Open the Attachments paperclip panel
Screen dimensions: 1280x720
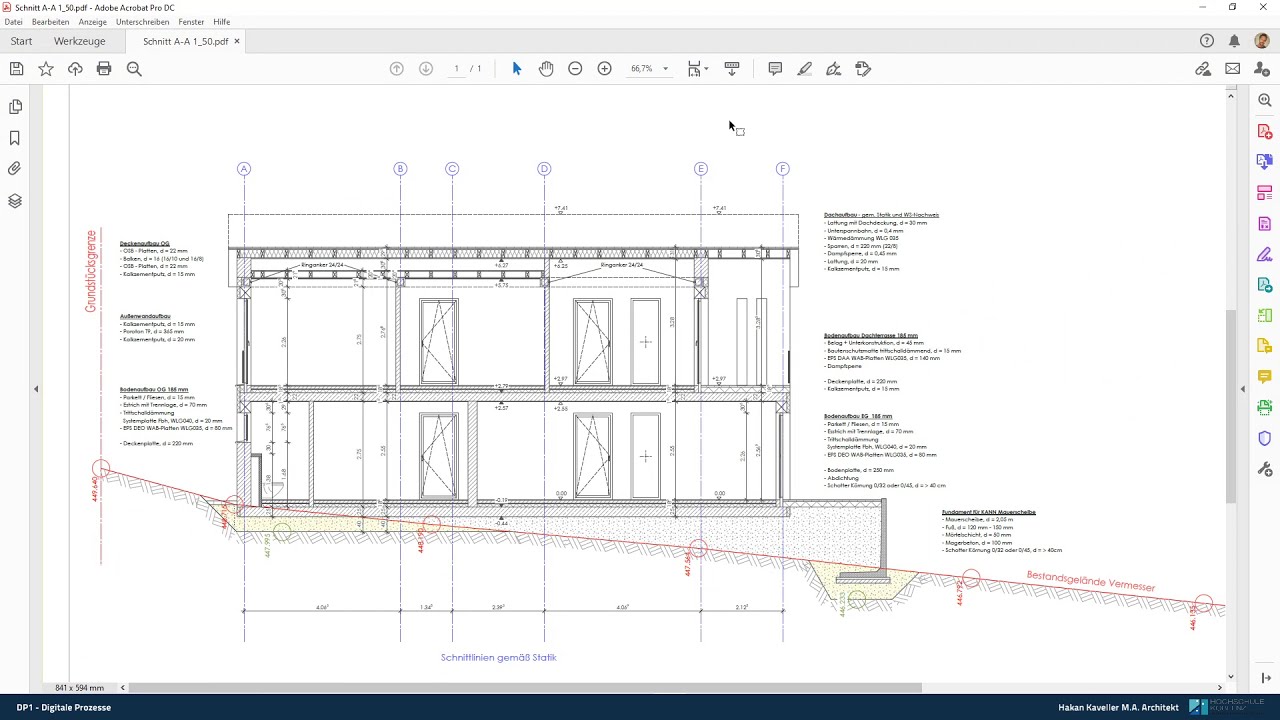(15, 169)
